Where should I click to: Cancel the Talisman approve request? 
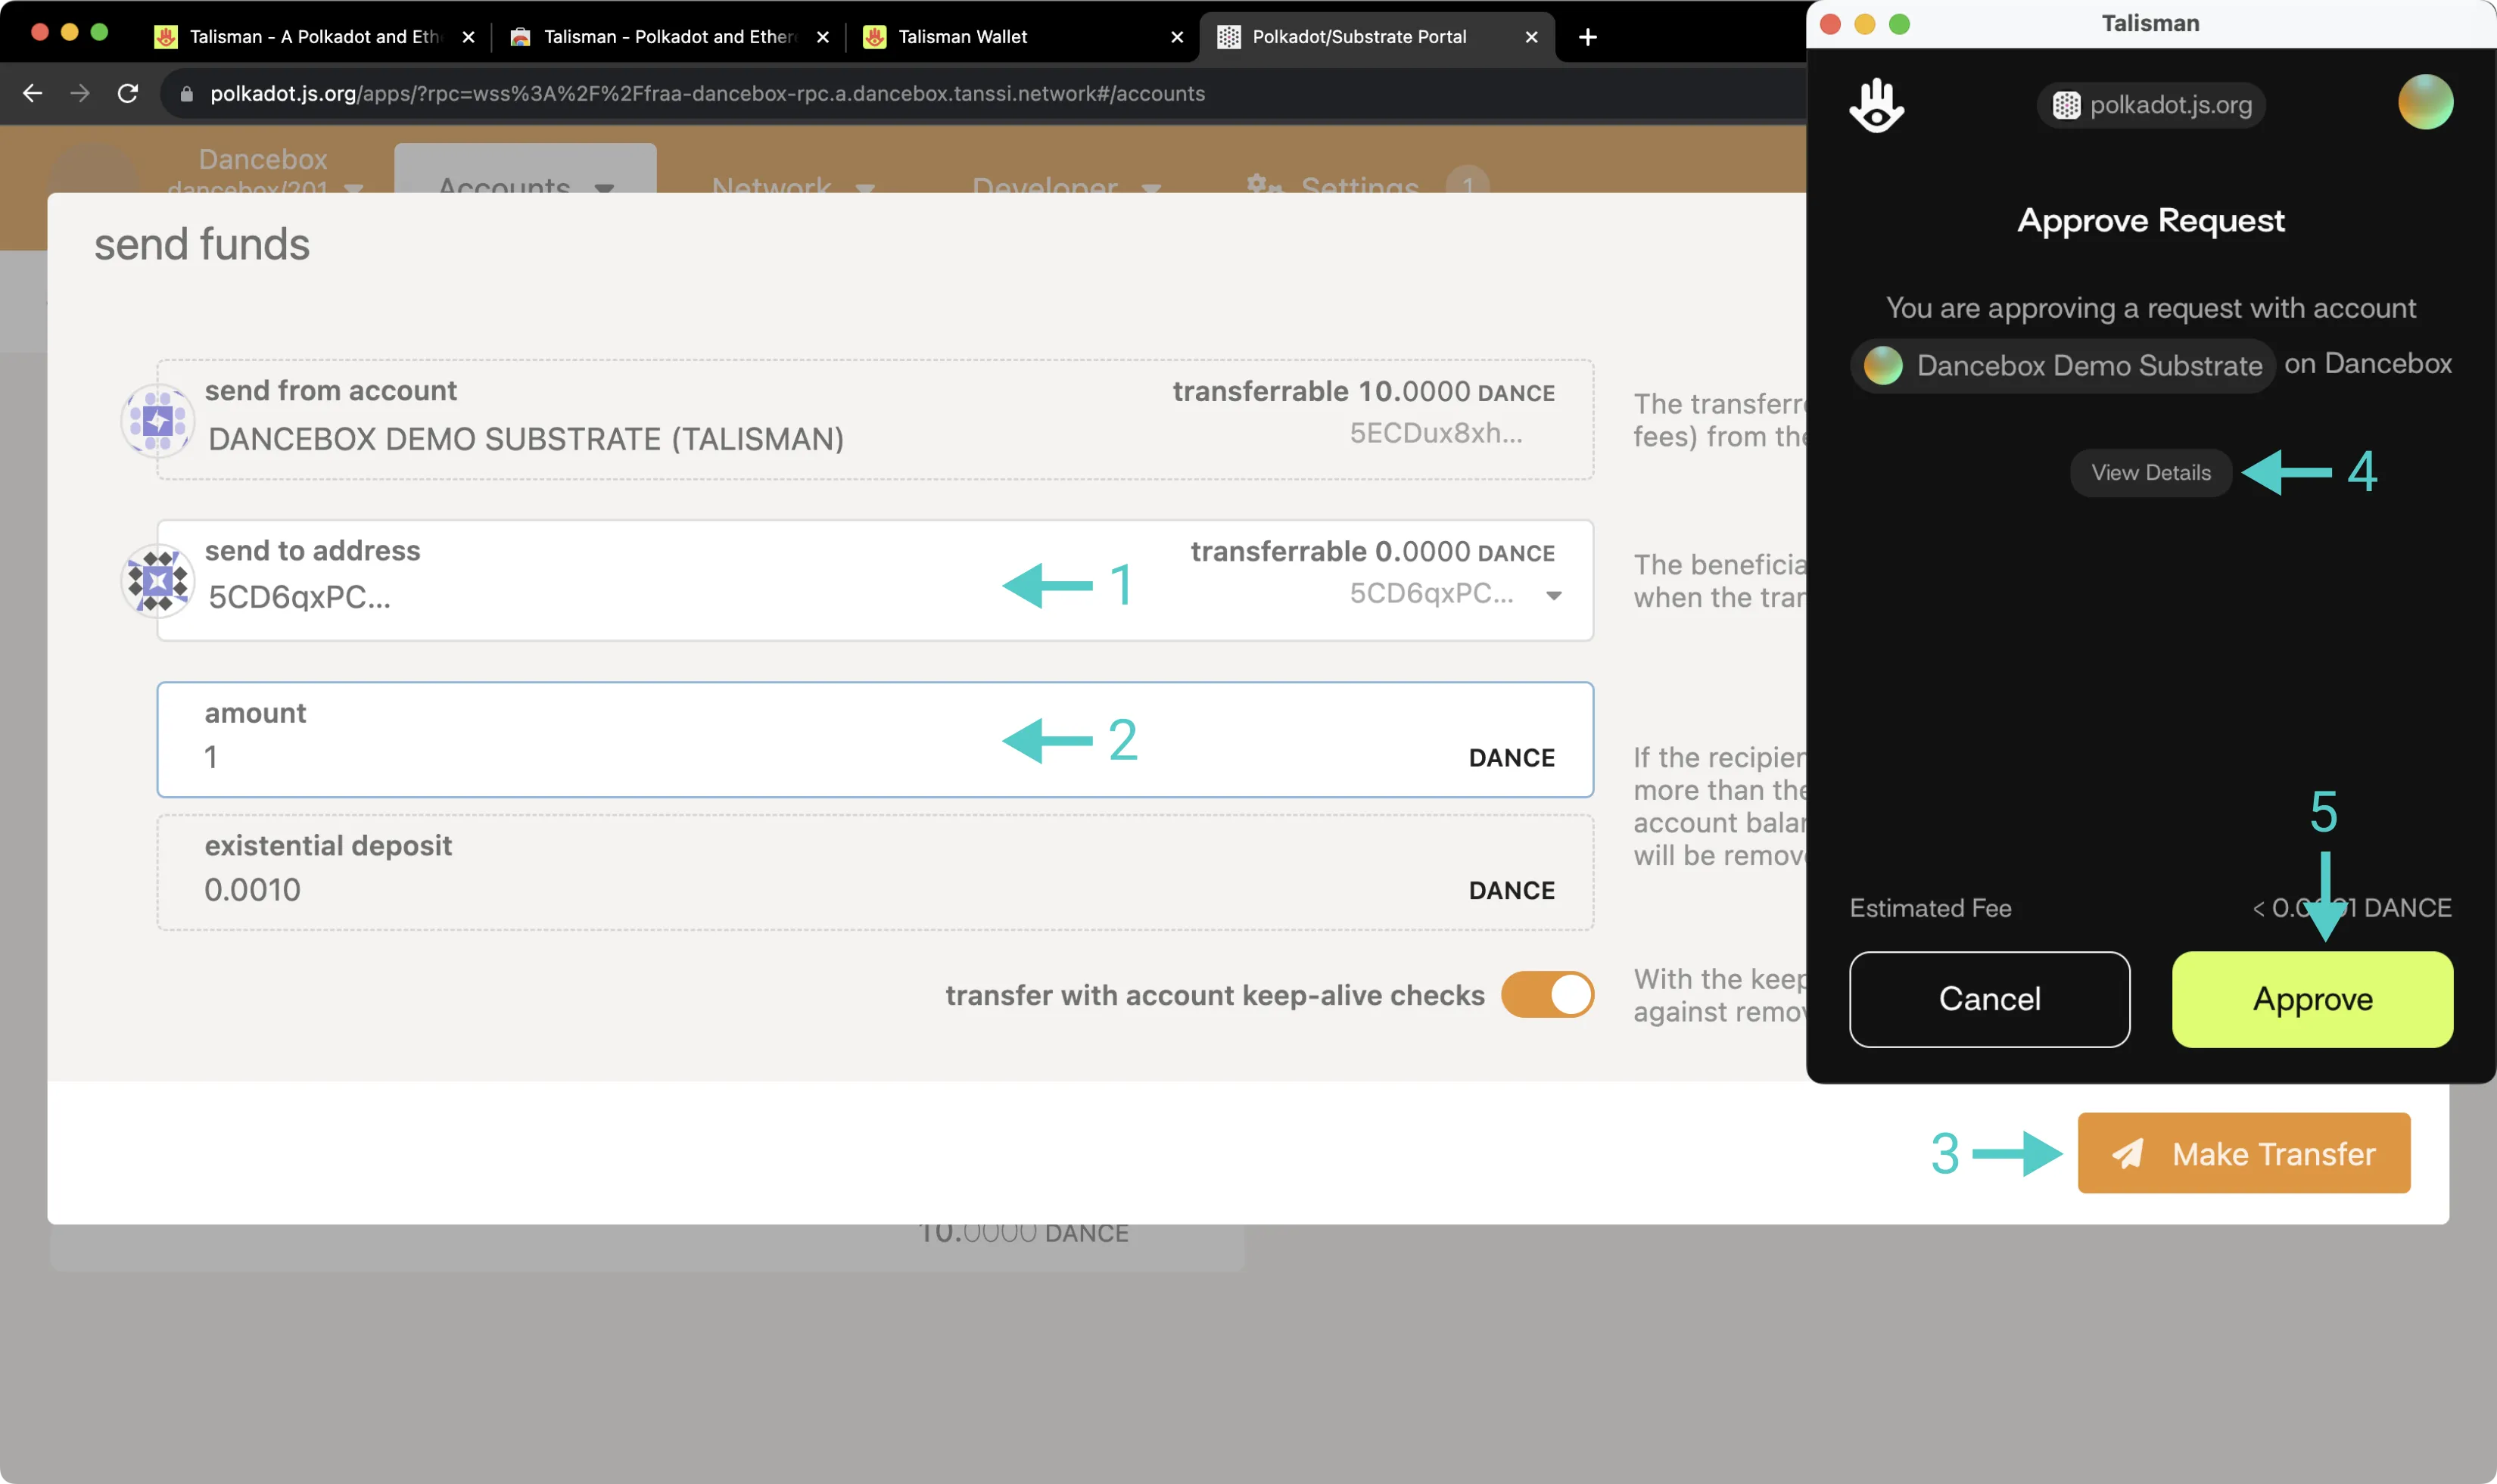(1988, 998)
